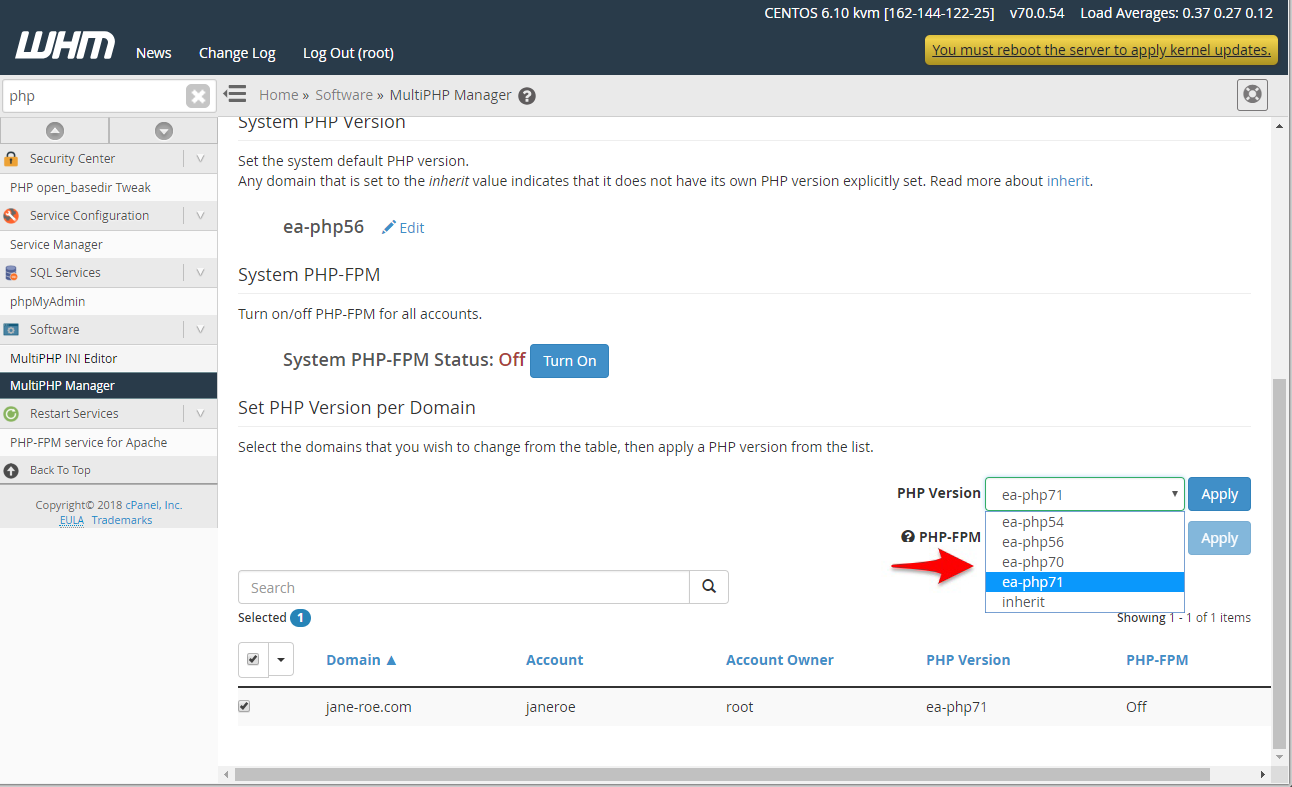
Task: Click the PHP-FPM question mark help icon
Action: [907, 536]
